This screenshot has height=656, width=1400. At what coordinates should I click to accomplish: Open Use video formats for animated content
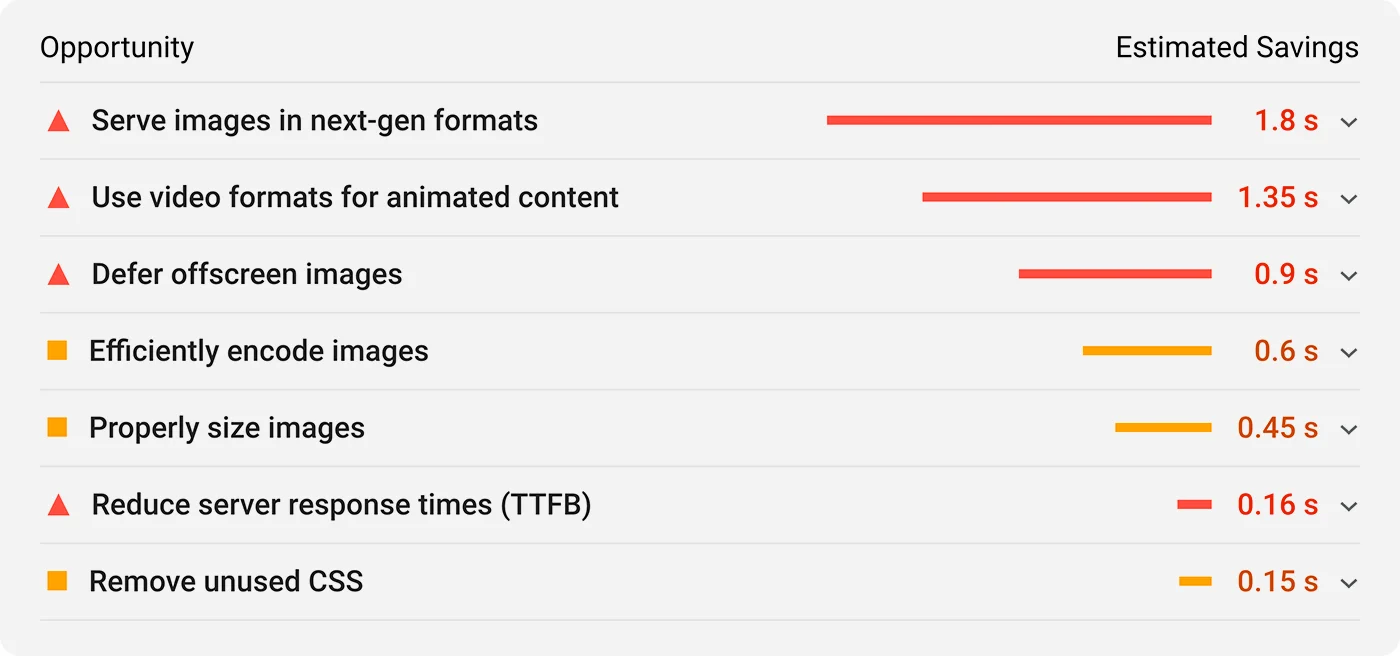pos(355,197)
